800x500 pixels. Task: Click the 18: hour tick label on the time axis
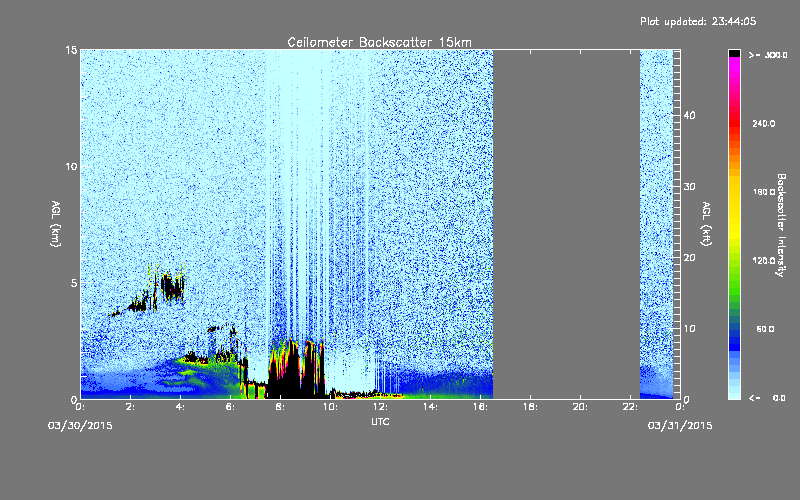coord(530,407)
